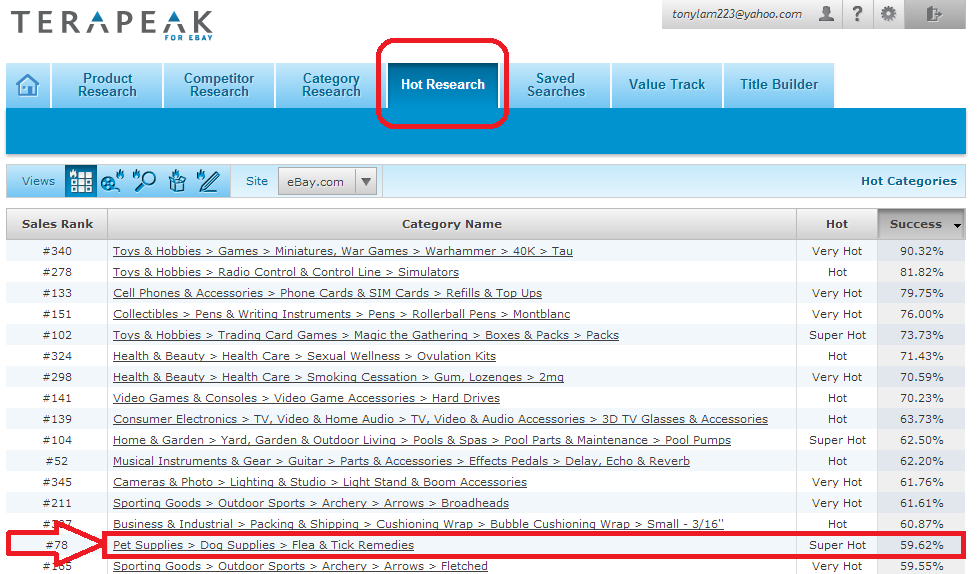The image size is (978, 574).
Task: Click the 81.82% success value
Action: point(921,272)
